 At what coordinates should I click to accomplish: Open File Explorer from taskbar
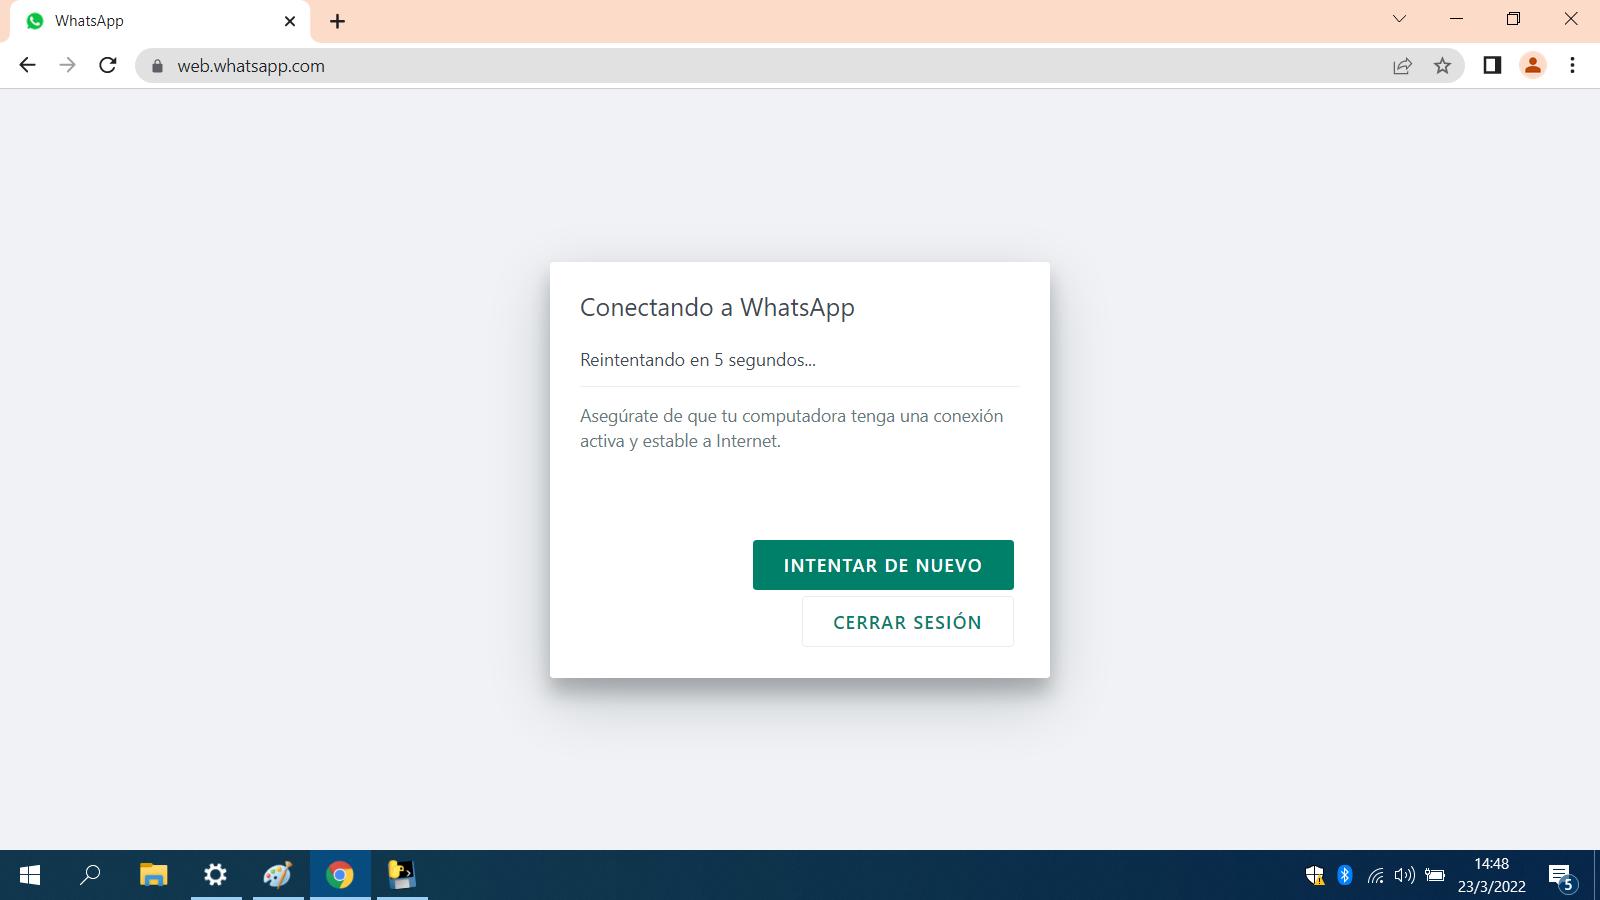pos(153,875)
